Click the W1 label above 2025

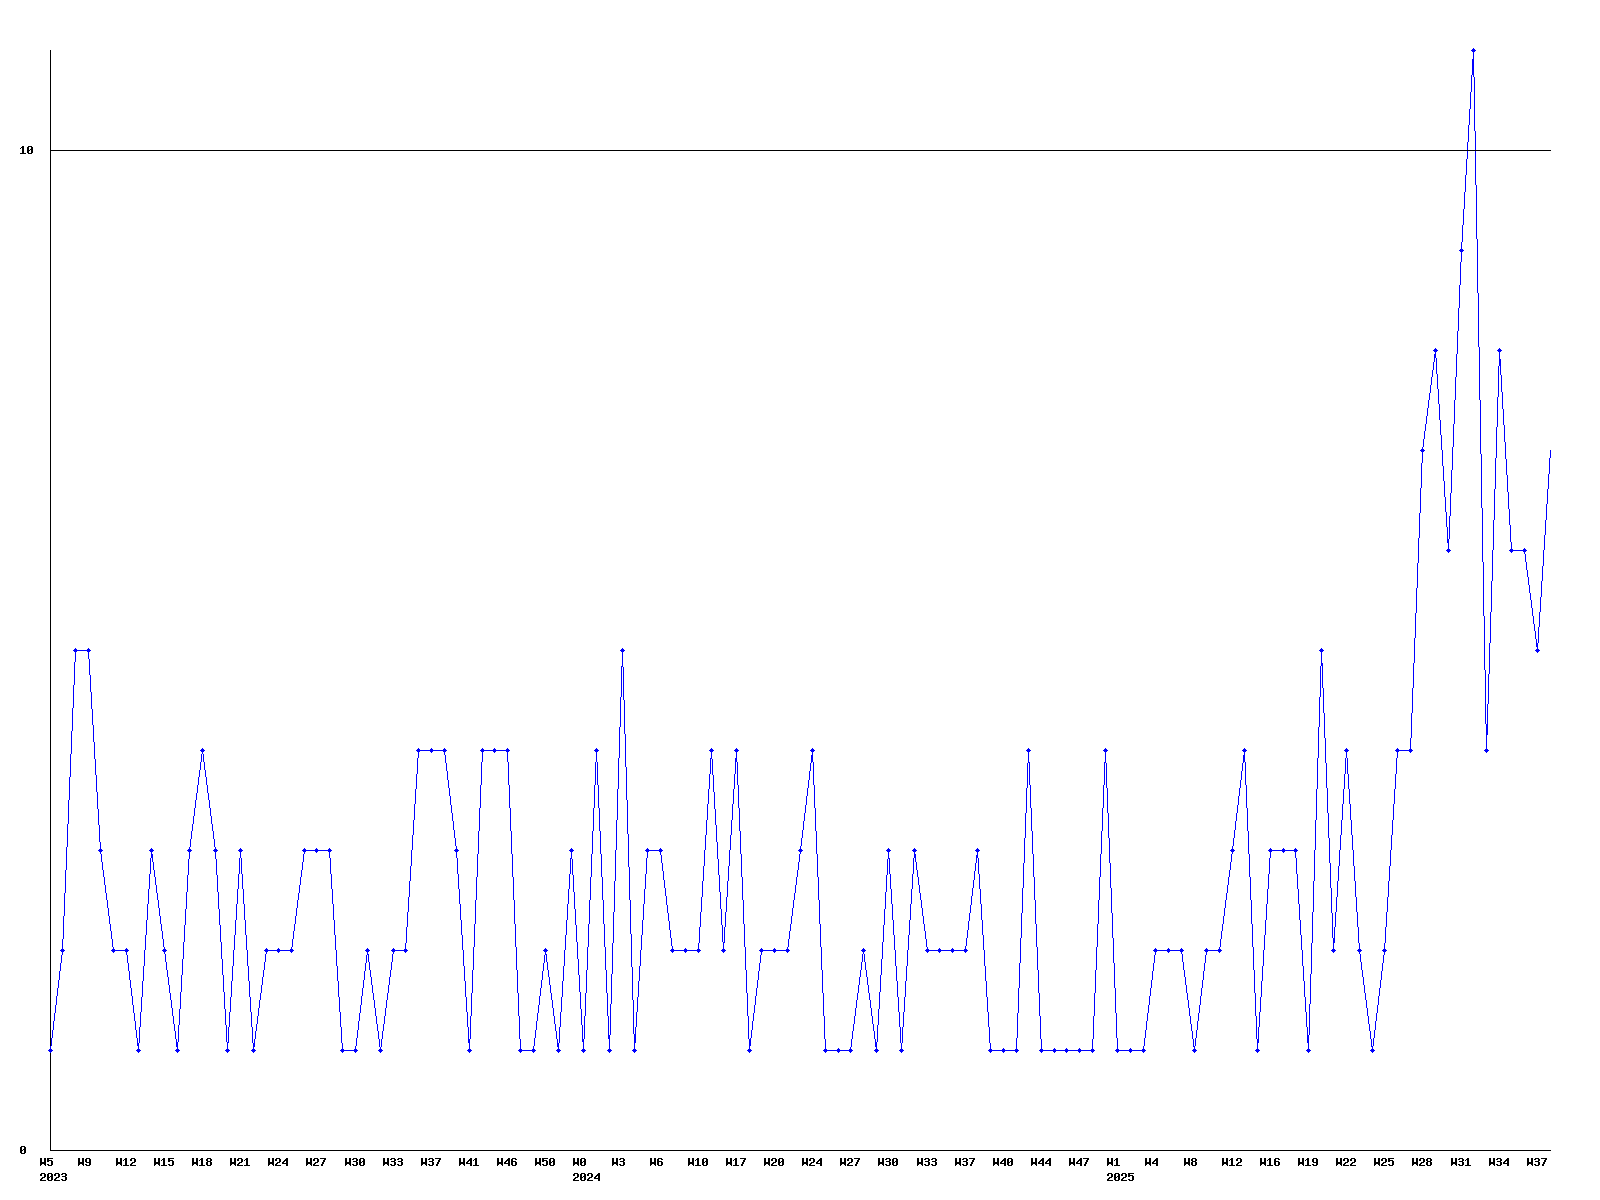1113,1163
